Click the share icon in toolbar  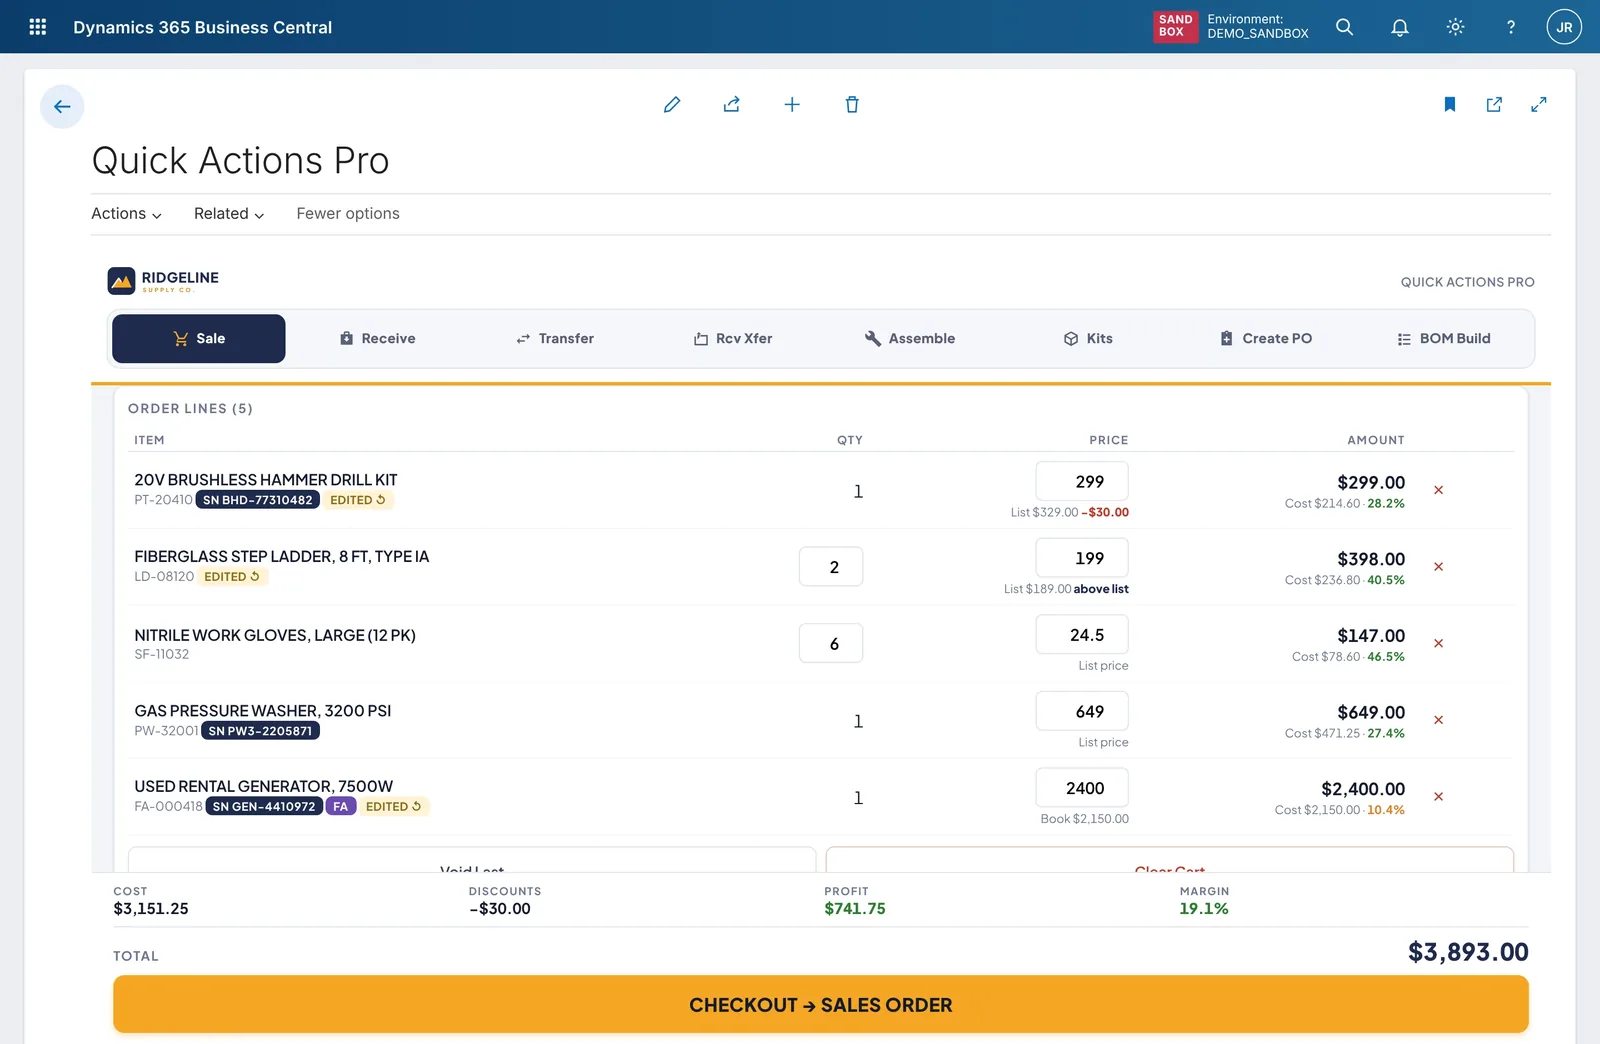732,104
